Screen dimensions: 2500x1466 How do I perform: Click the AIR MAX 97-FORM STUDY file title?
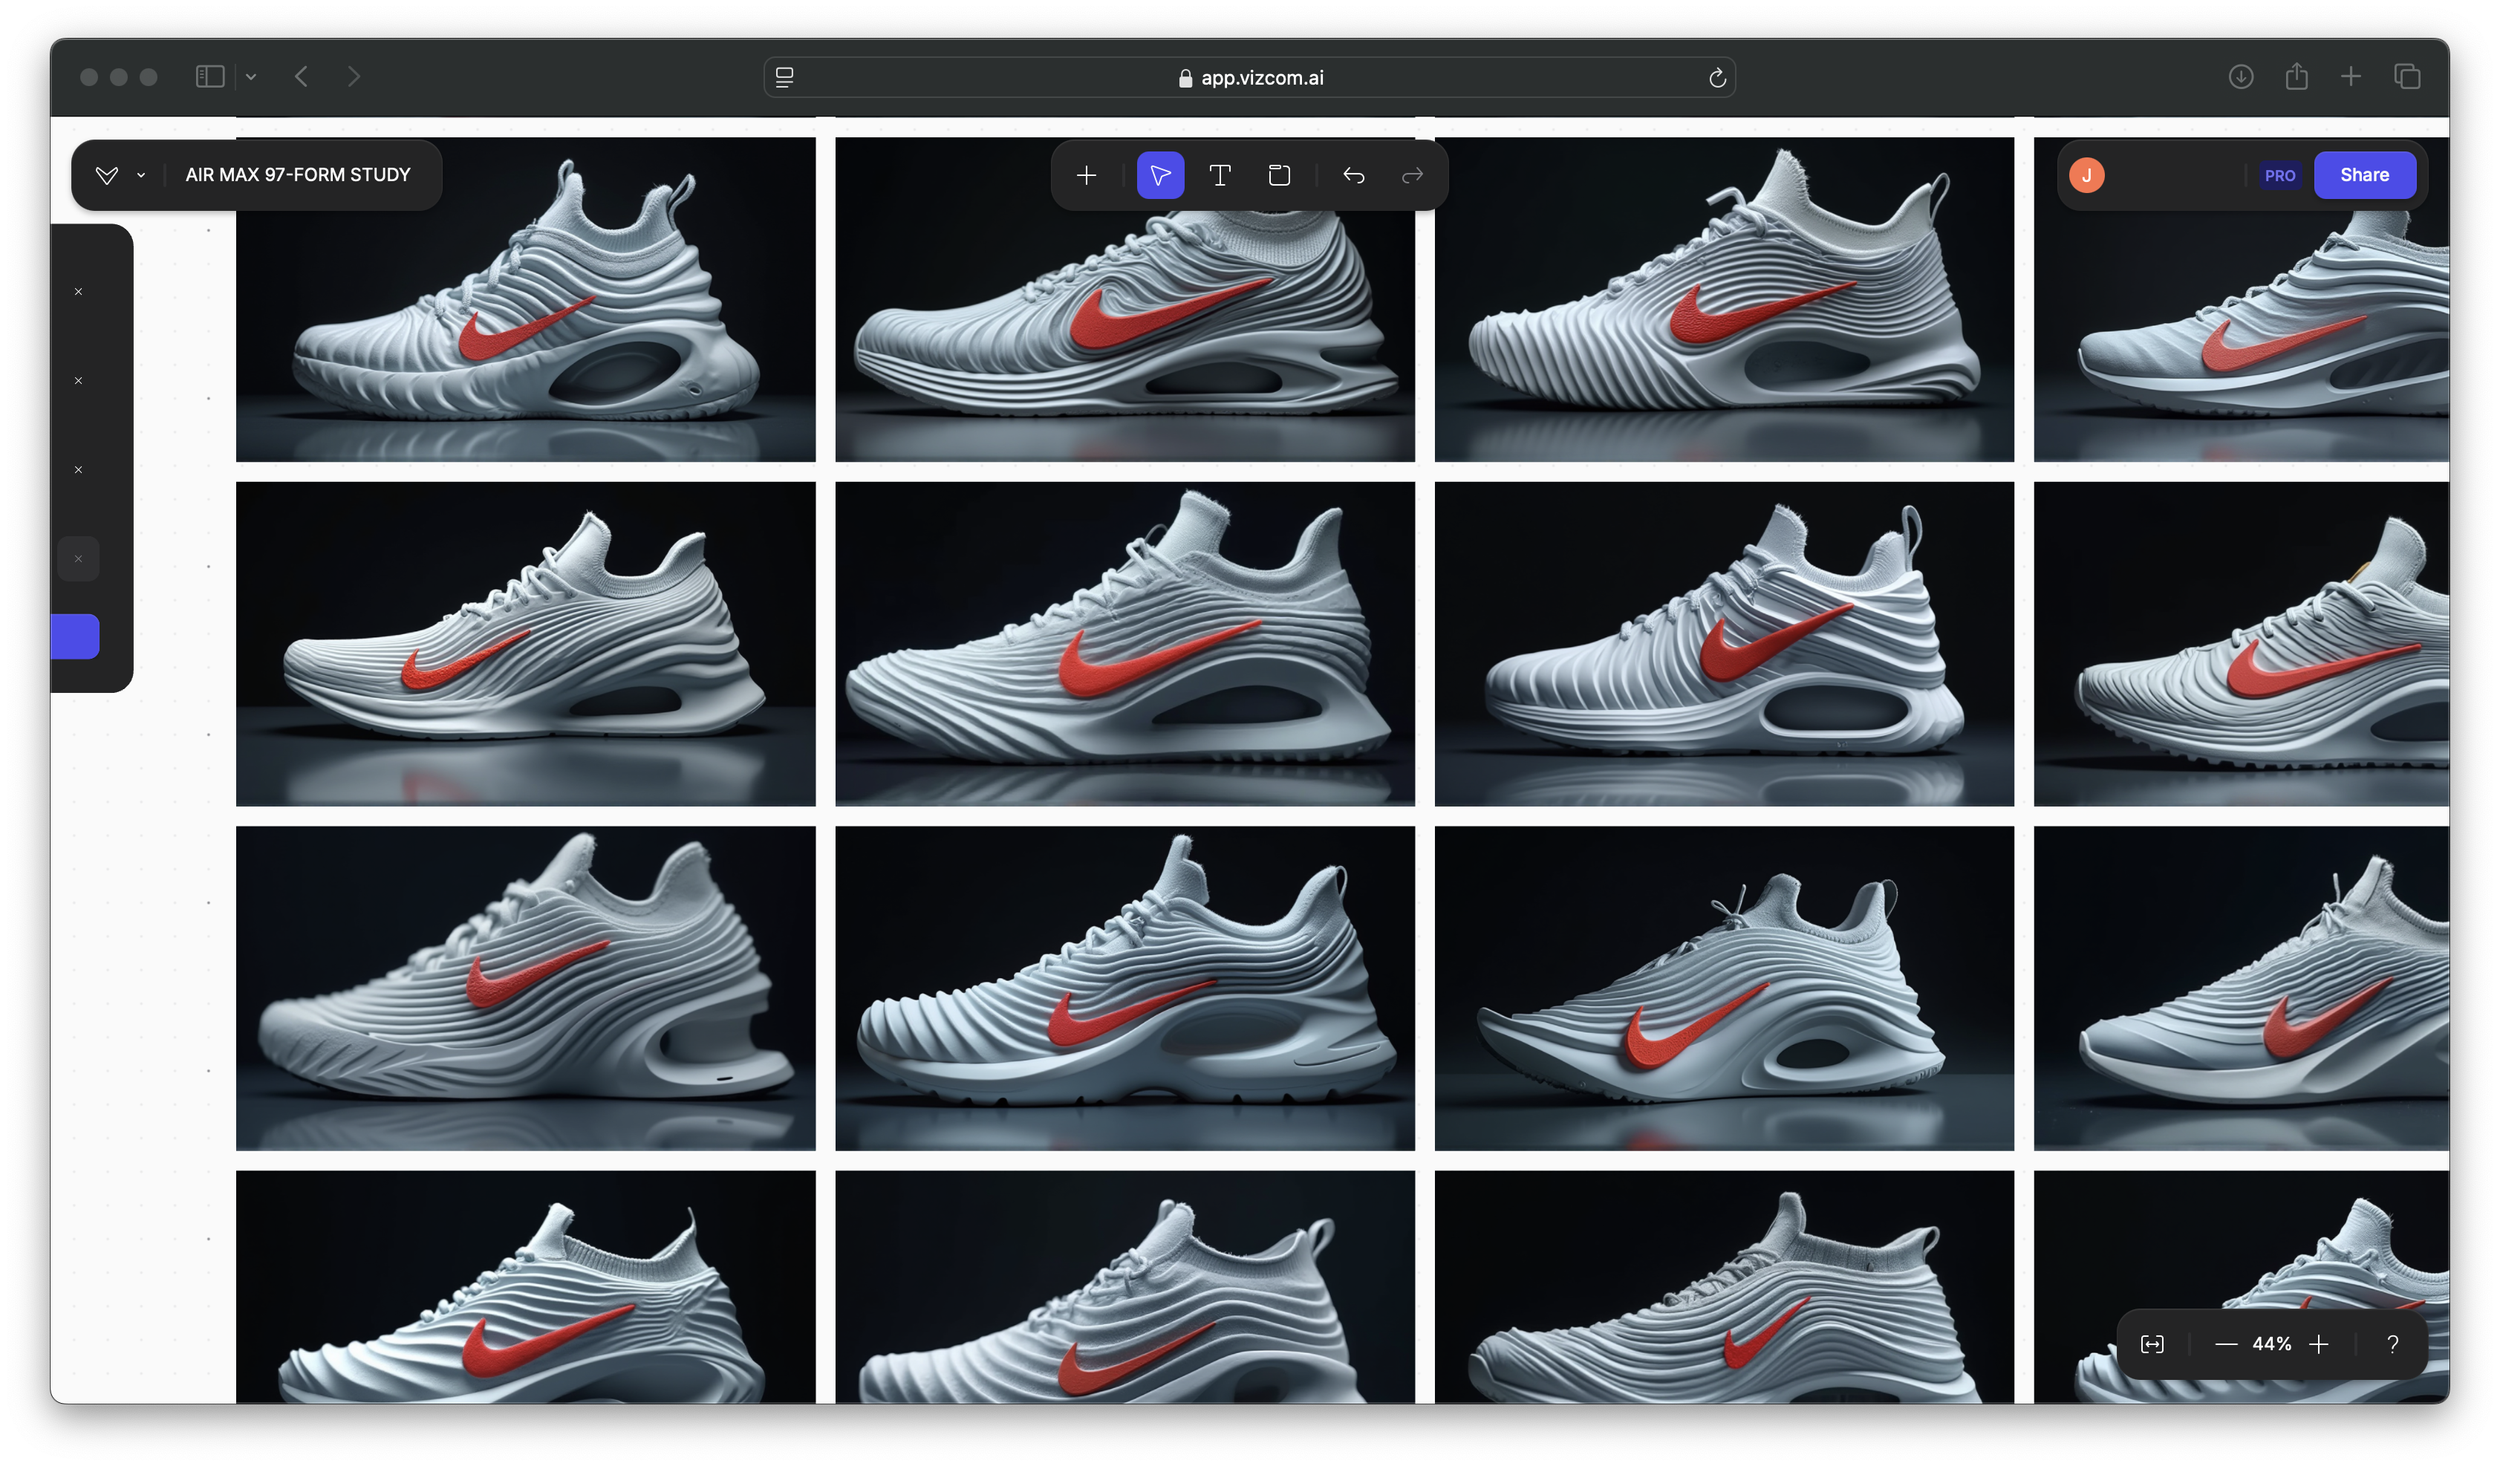(298, 175)
